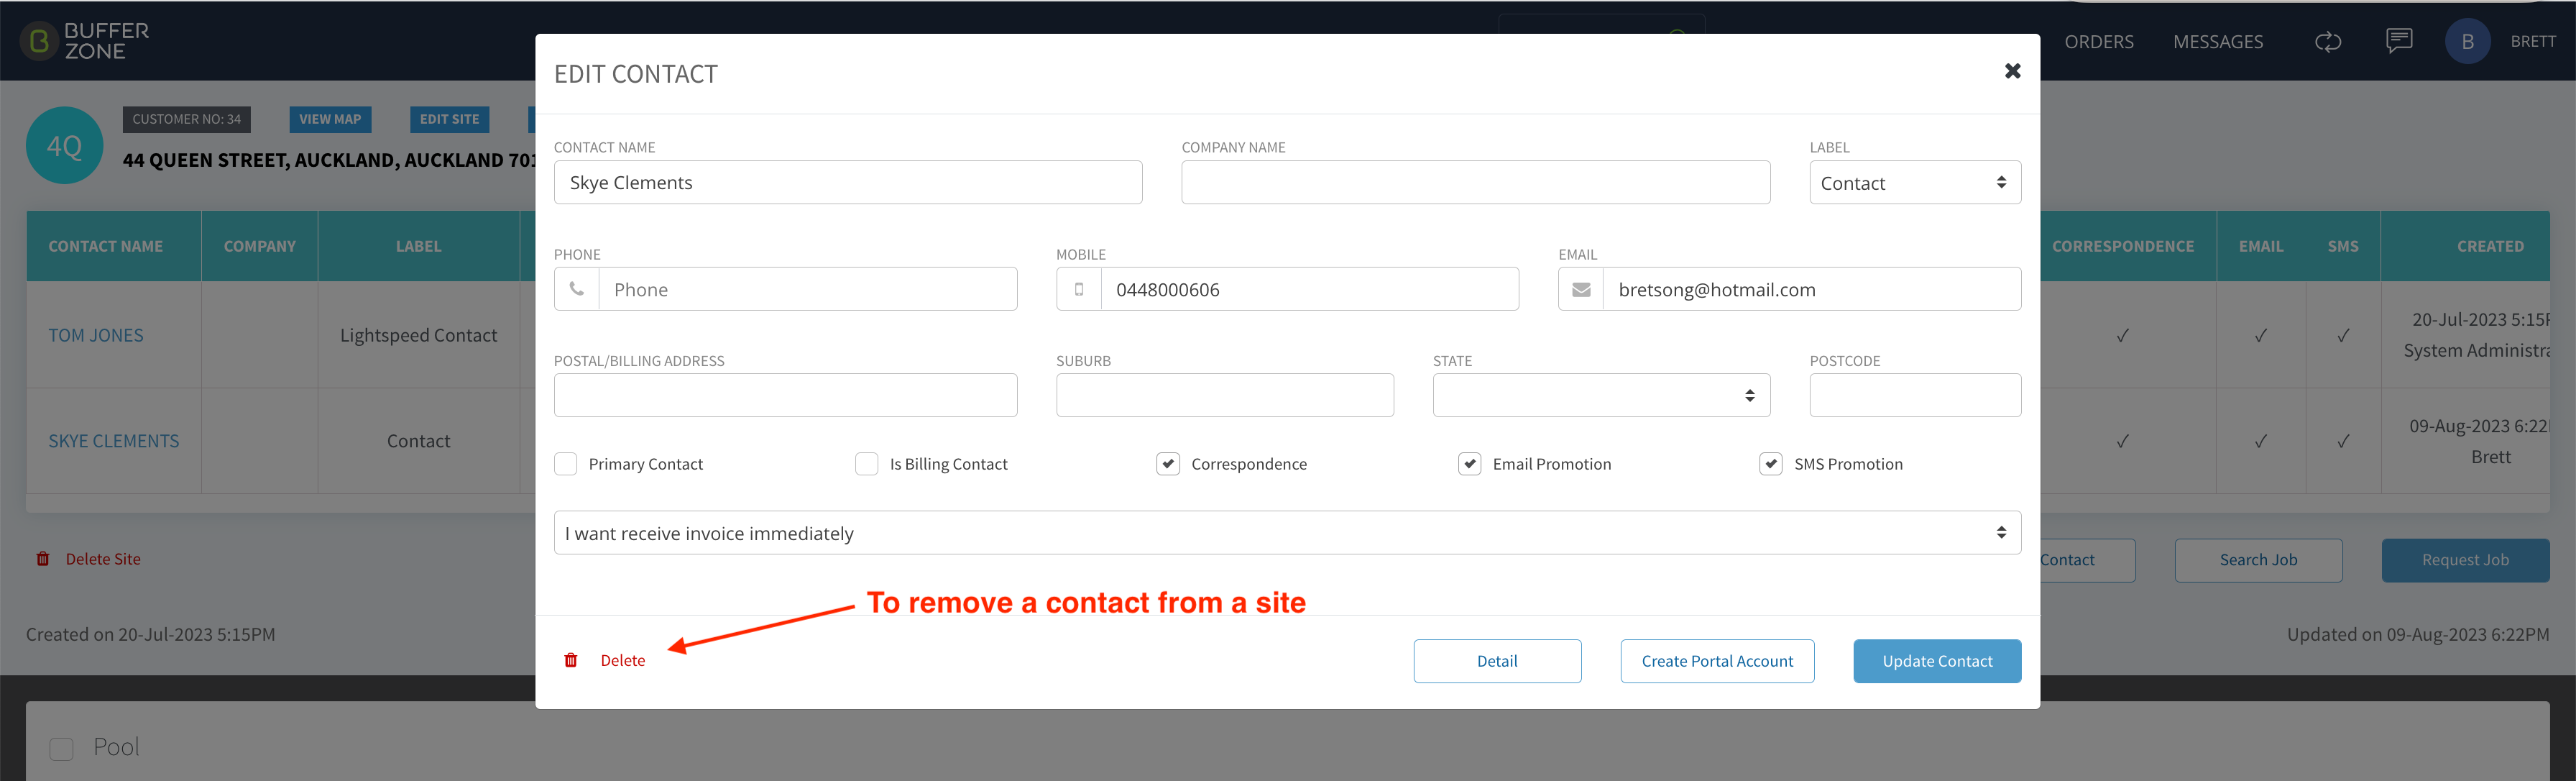
Task: Click the Delete contact link
Action: (x=622, y=660)
